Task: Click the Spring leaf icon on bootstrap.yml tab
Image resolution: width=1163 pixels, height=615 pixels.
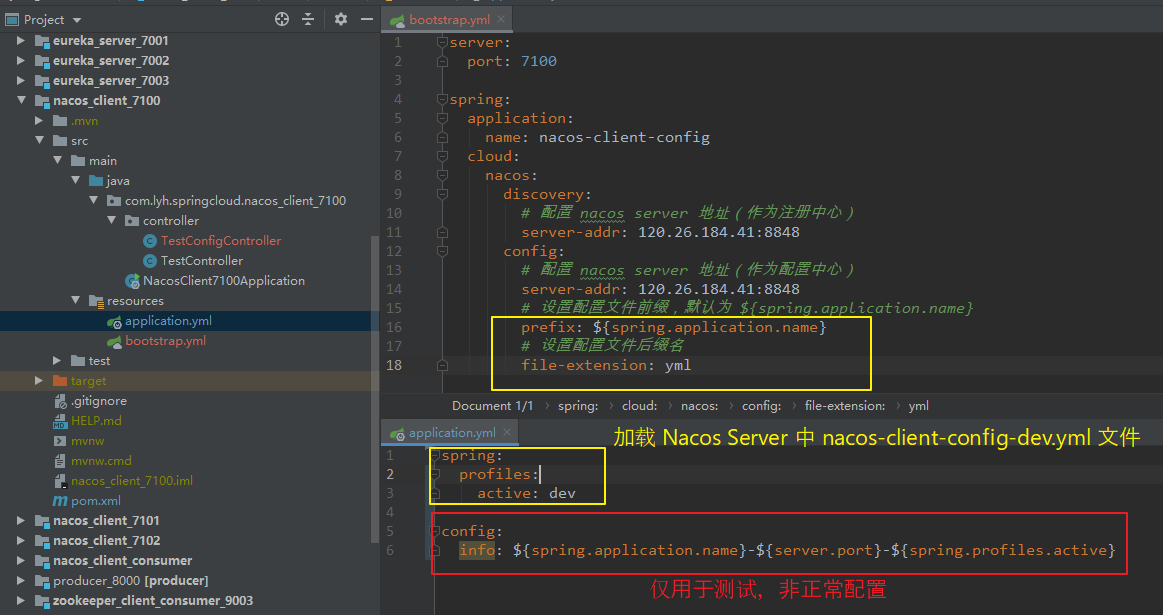Action: click(397, 18)
